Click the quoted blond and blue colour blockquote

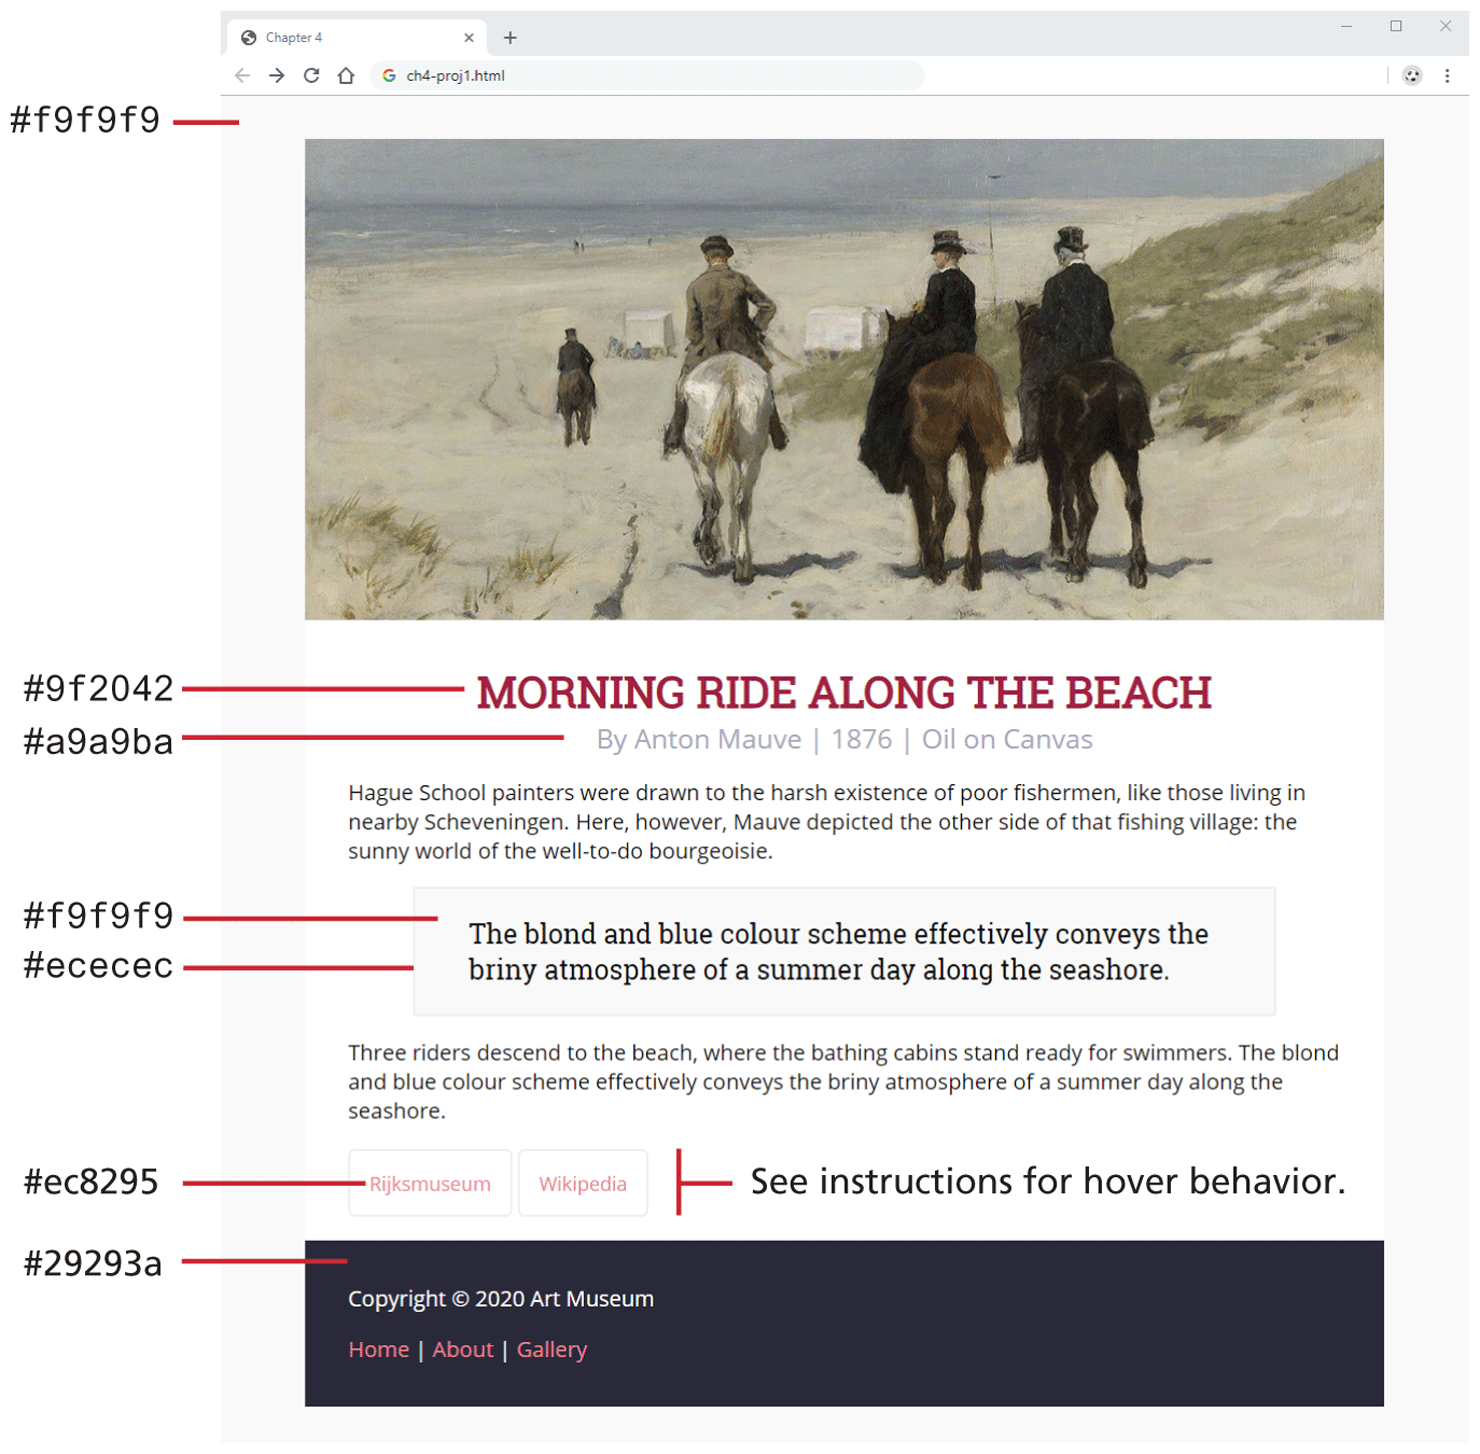pyautogui.click(x=844, y=952)
